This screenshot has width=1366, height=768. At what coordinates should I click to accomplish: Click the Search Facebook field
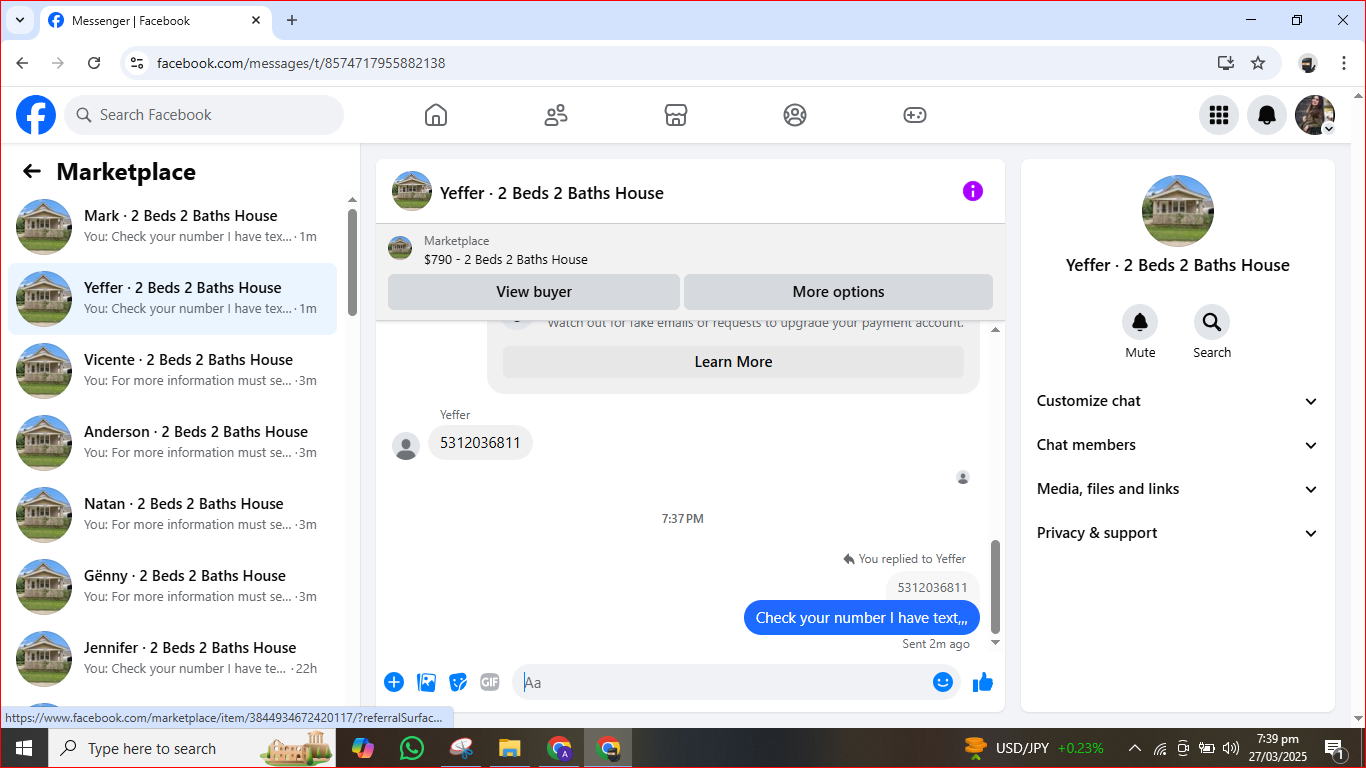pos(204,115)
